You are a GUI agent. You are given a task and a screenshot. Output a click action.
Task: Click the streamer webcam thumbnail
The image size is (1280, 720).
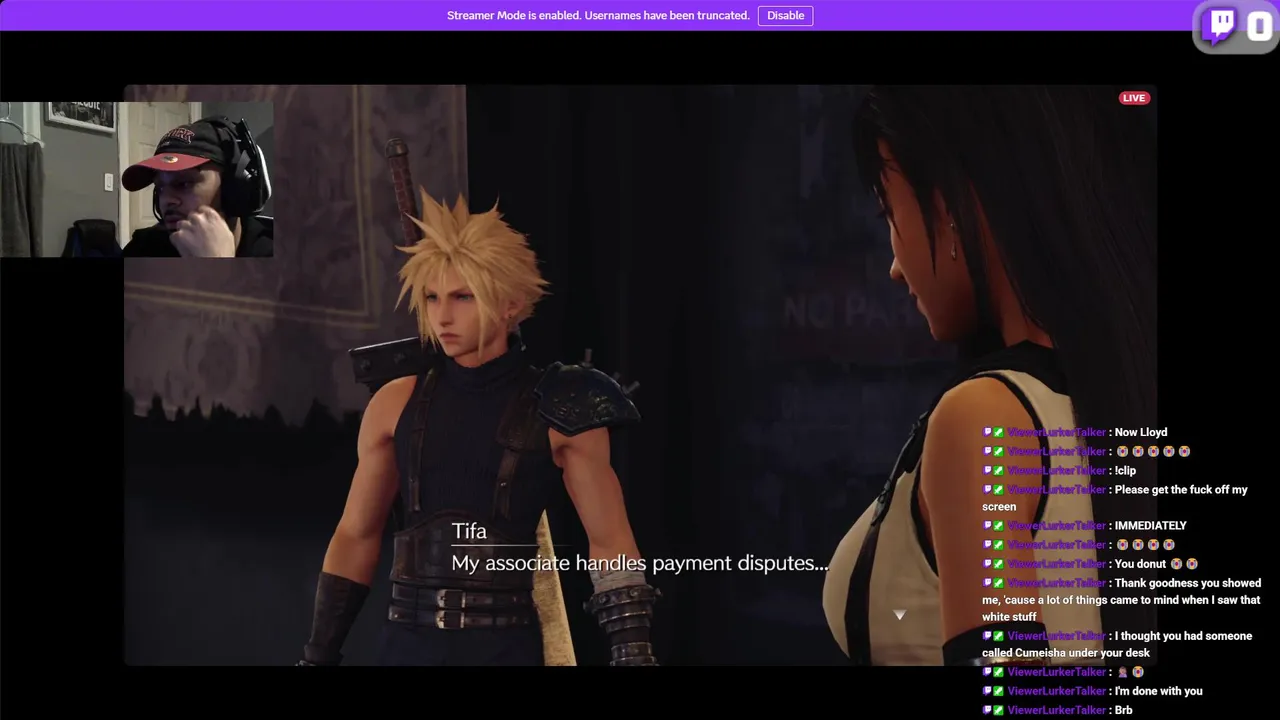[x=137, y=179]
